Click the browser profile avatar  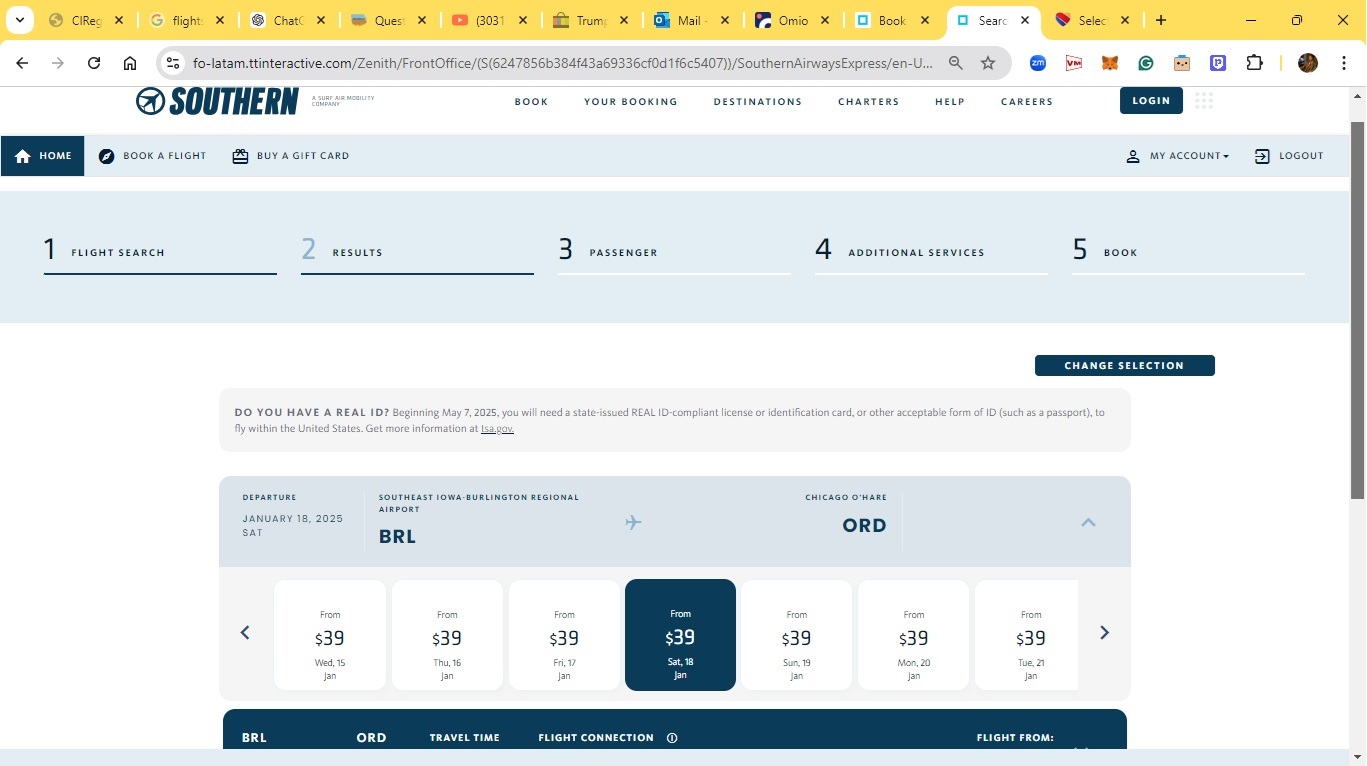[x=1308, y=63]
